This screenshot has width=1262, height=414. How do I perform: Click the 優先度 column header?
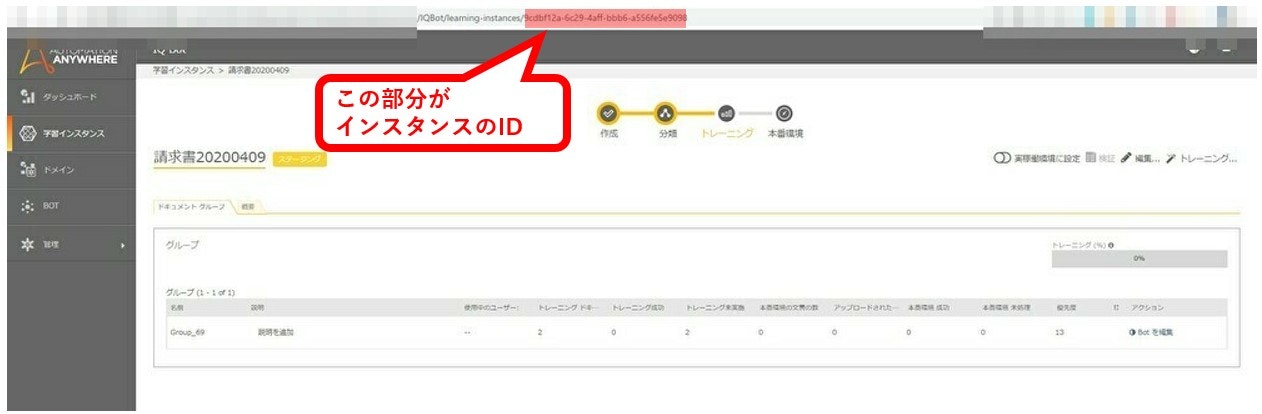point(1065,307)
